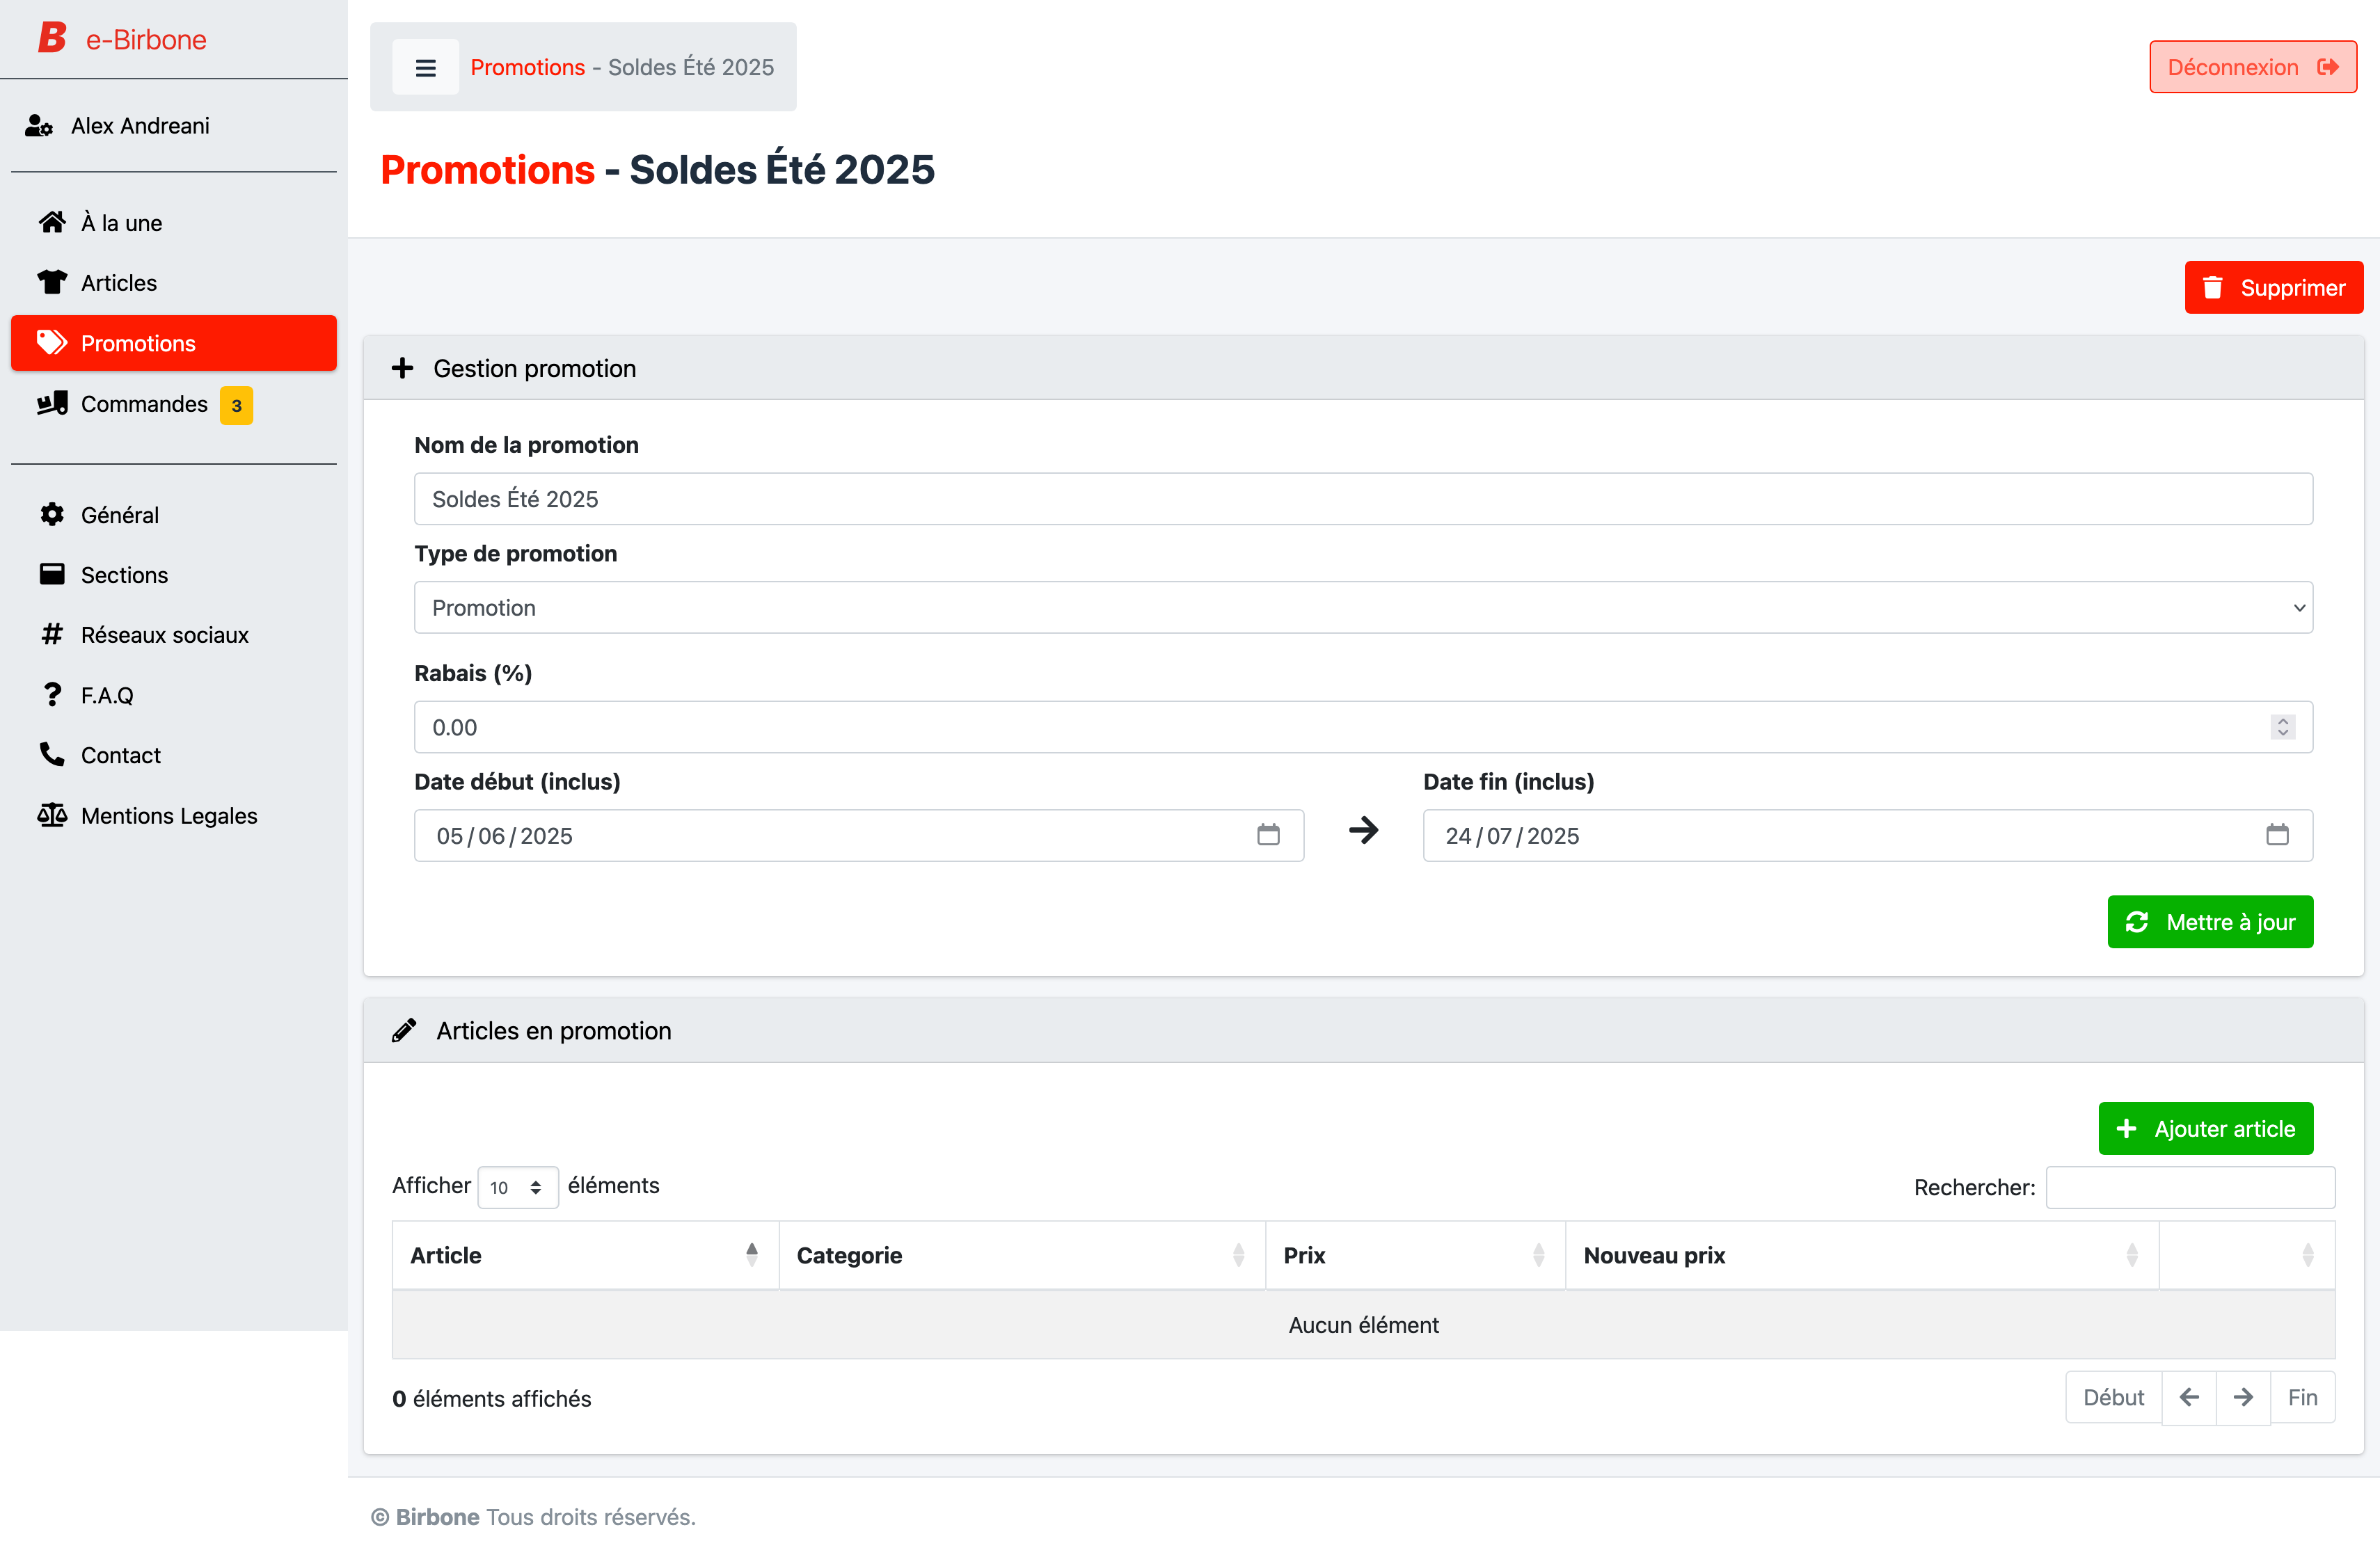Open Afficher éléments count dropdown
The image size is (2380, 1557).
coord(517,1187)
